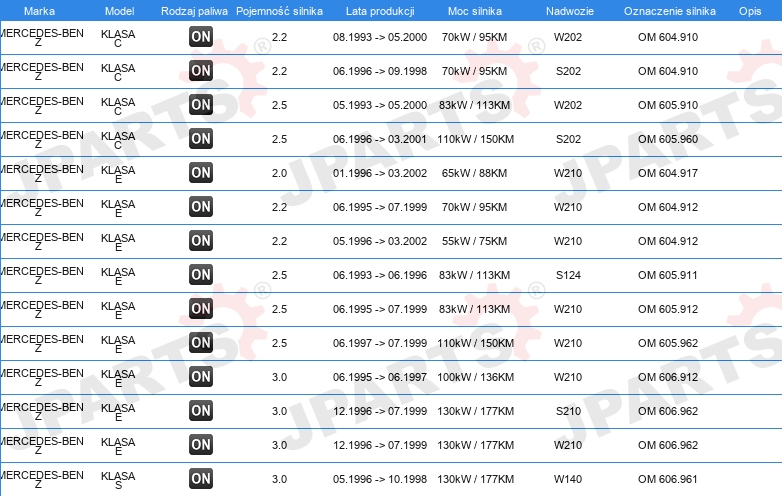Click 3.0 capacity in the OM 606.912 row
The image size is (782, 496).
pyautogui.click(x=279, y=377)
